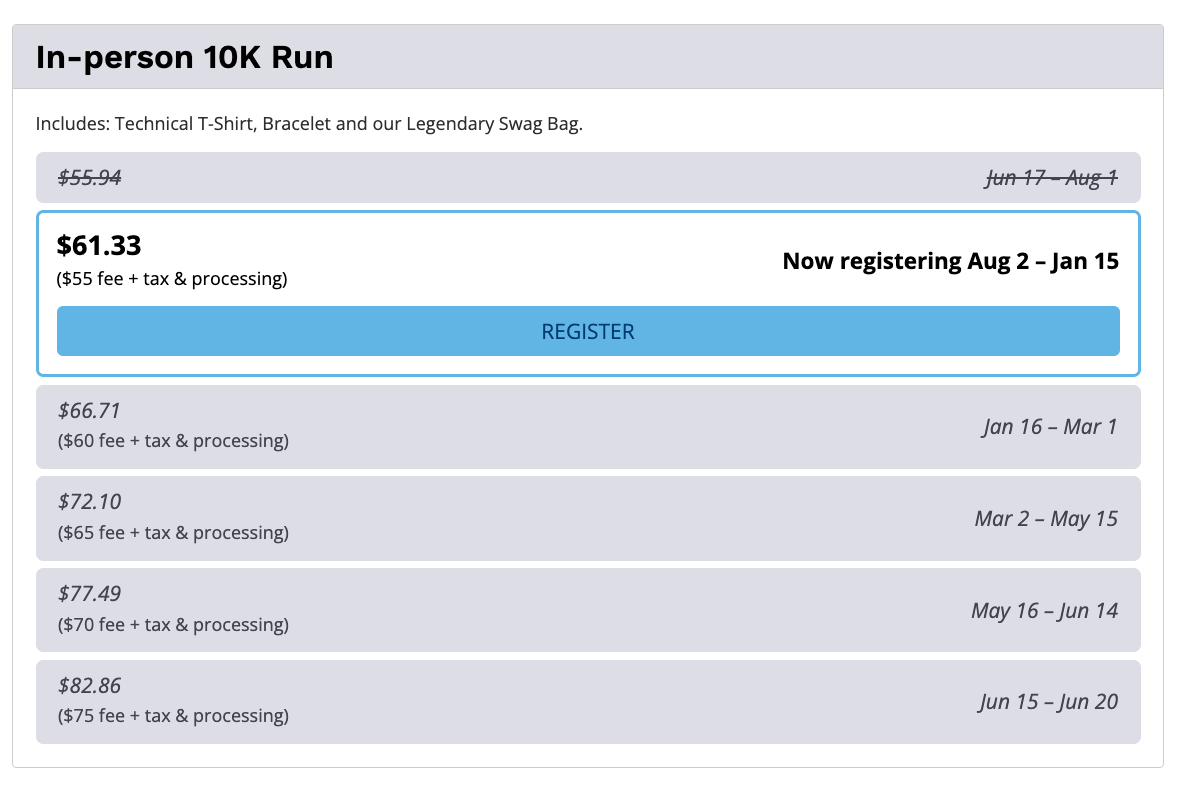Viewport: 1181px width, 790px height.
Task: Click the current $61.33 price
Action: point(99,245)
